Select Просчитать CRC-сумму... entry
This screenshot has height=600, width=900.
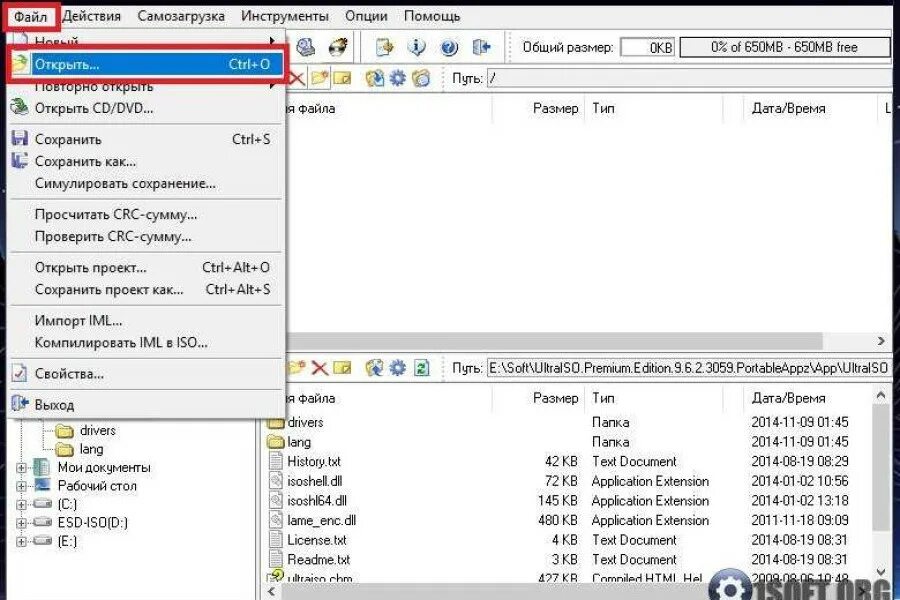pyautogui.click(x=146, y=214)
